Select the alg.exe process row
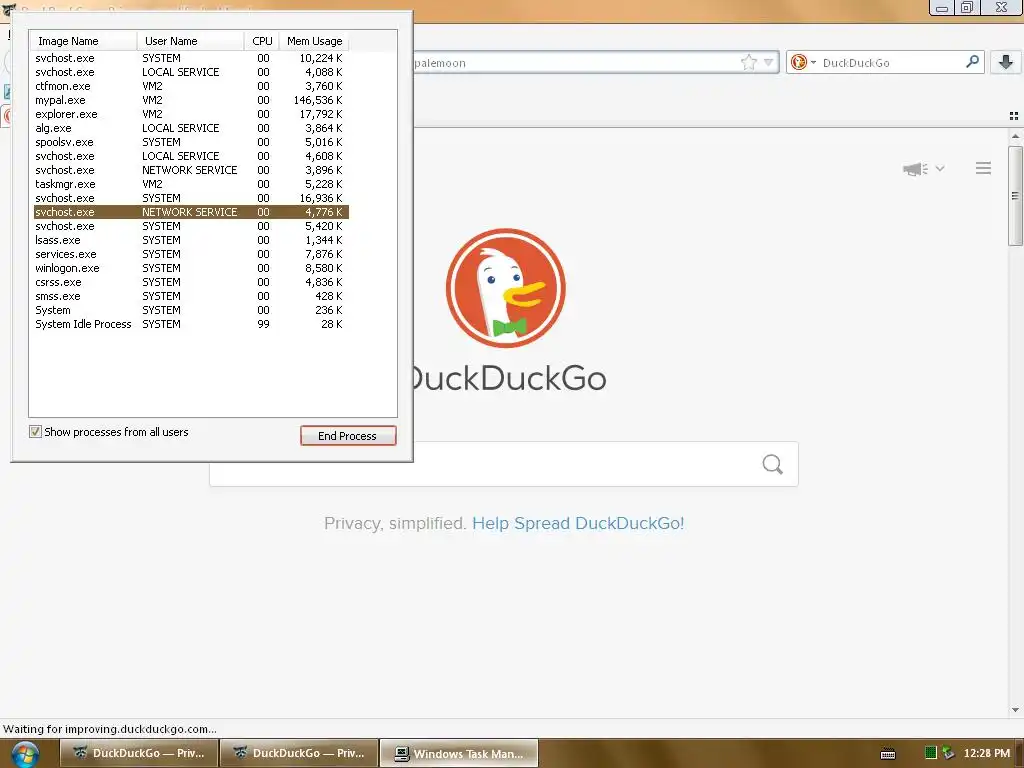1024x768 pixels. click(191, 128)
